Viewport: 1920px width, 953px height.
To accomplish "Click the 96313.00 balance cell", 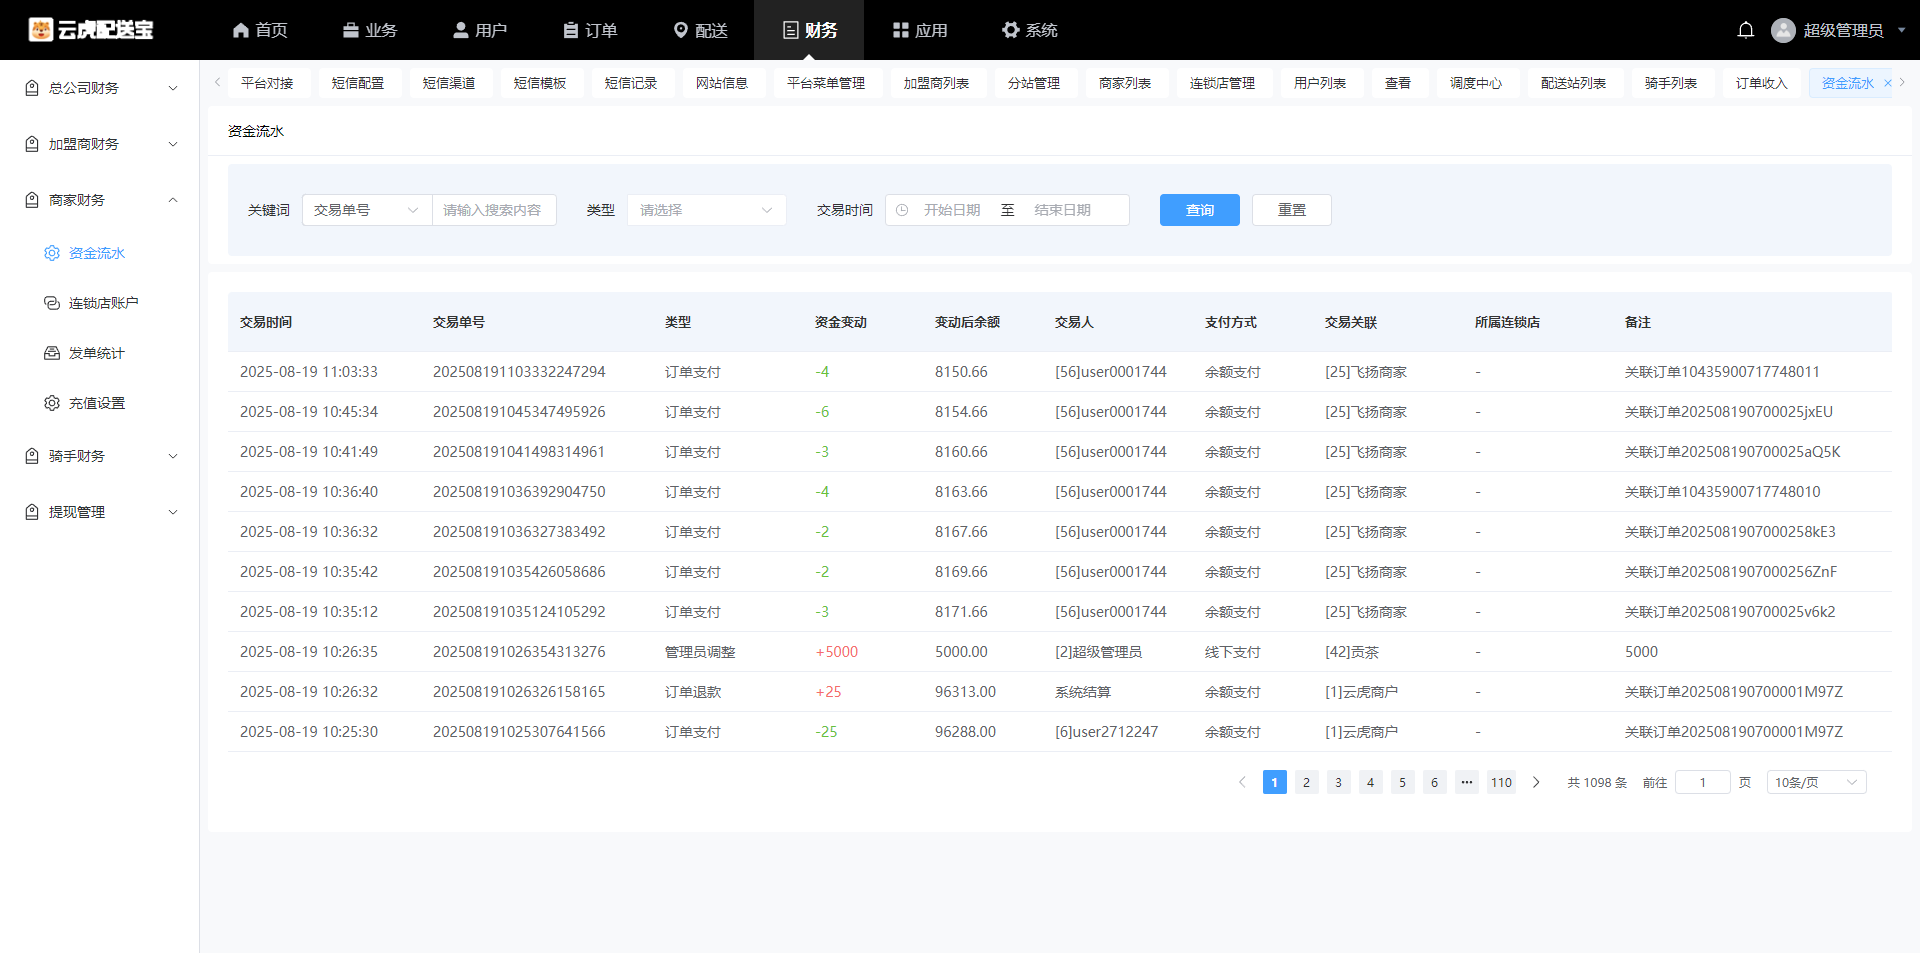I will 965,692.
